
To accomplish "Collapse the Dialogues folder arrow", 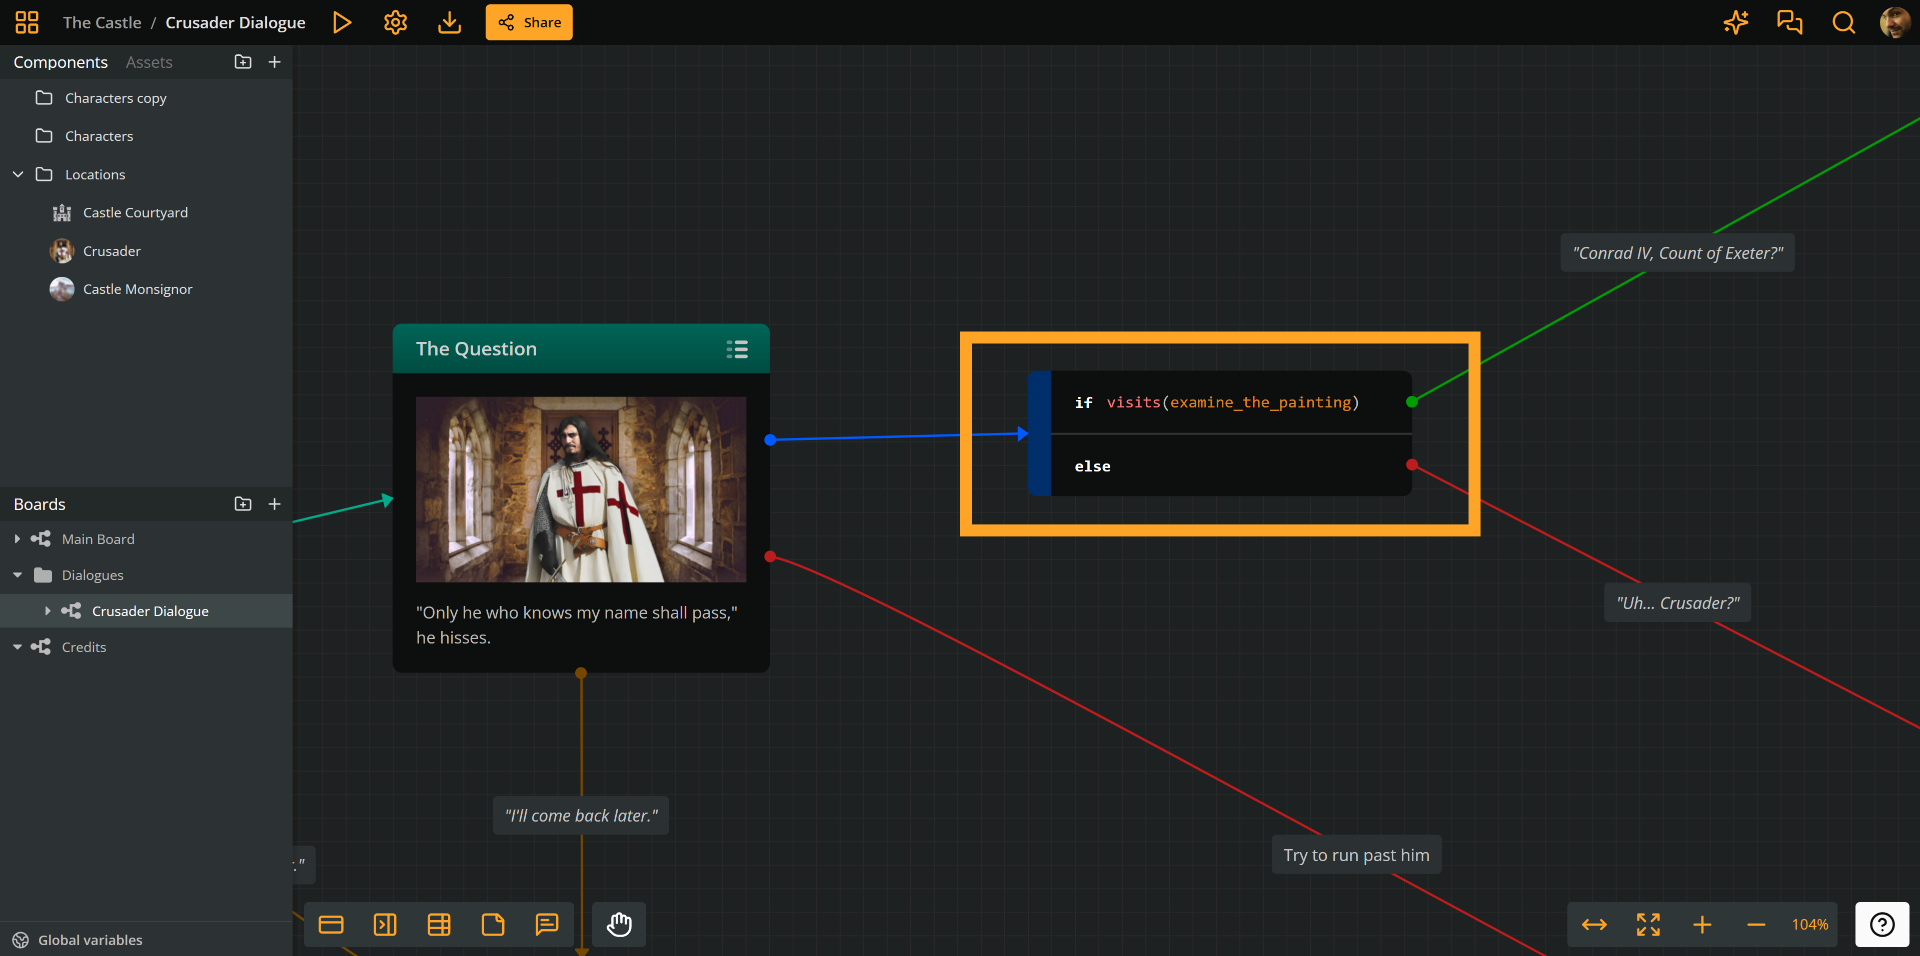I will (x=17, y=575).
